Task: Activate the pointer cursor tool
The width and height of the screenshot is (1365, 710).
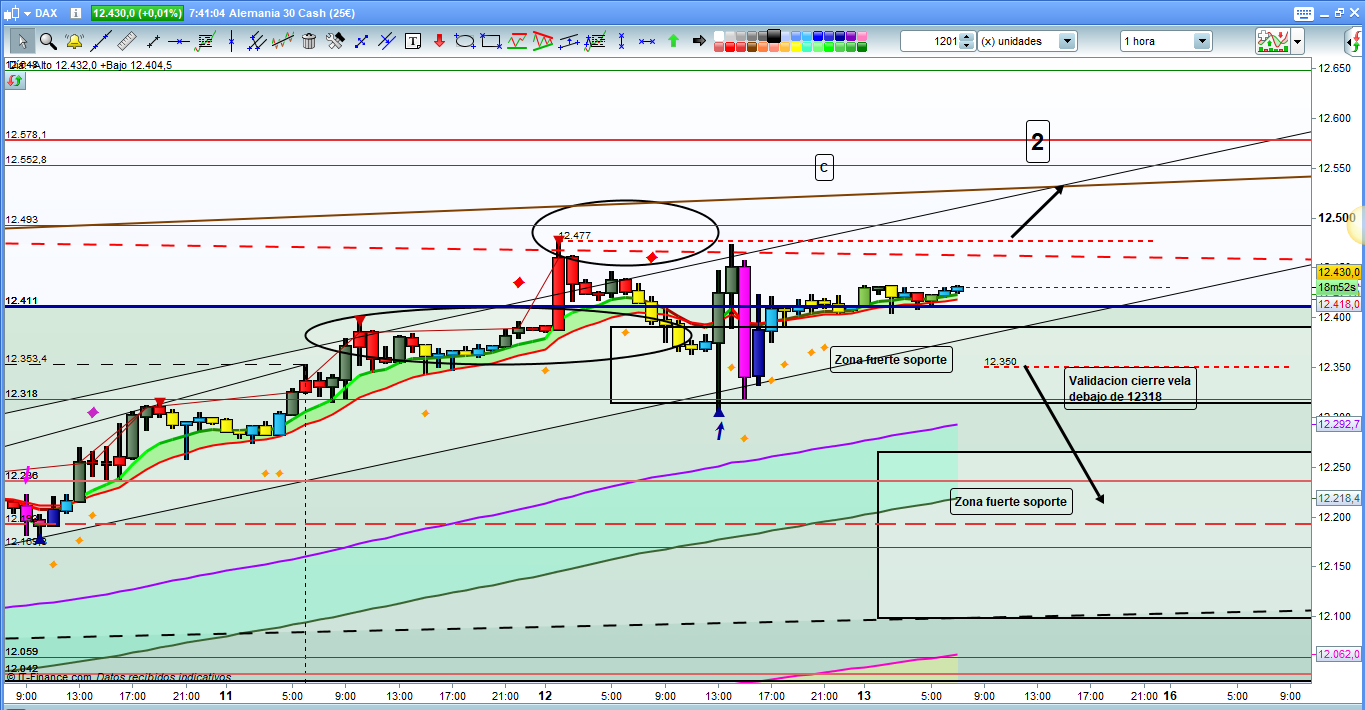Action: click(21, 41)
